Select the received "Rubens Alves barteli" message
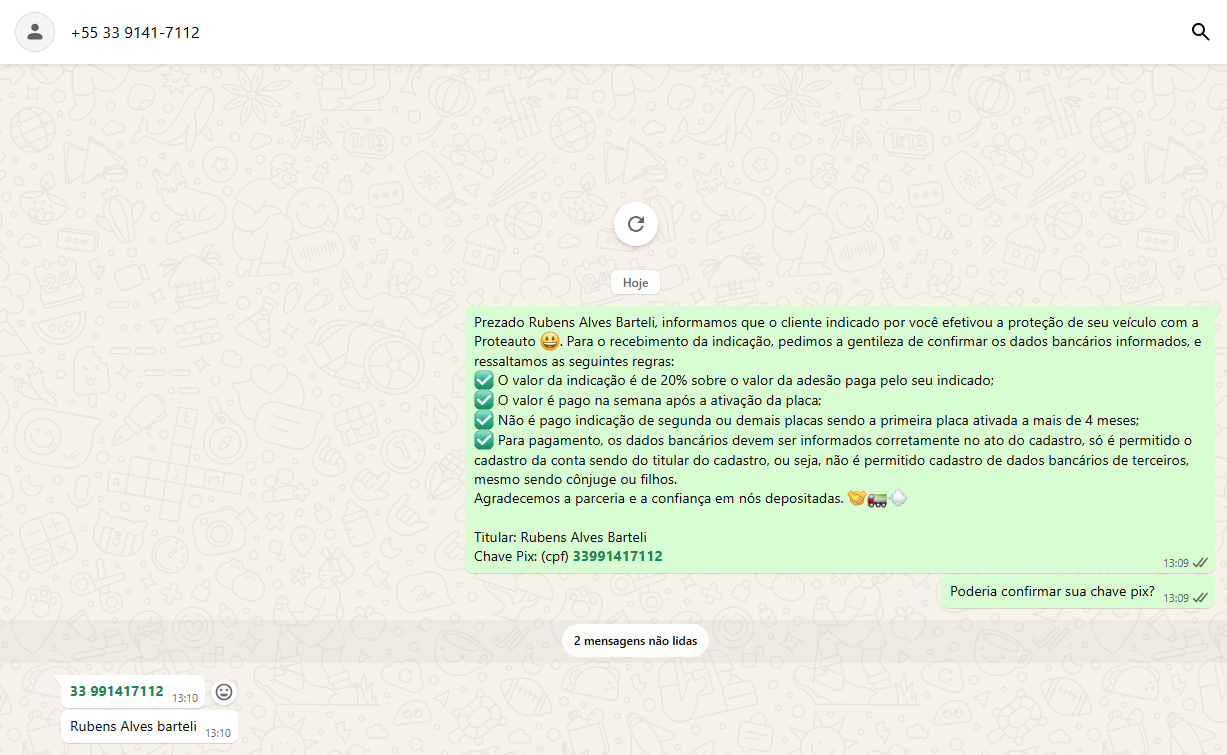Screen dimensions: 1227x755 pyautogui.click(x=133, y=727)
